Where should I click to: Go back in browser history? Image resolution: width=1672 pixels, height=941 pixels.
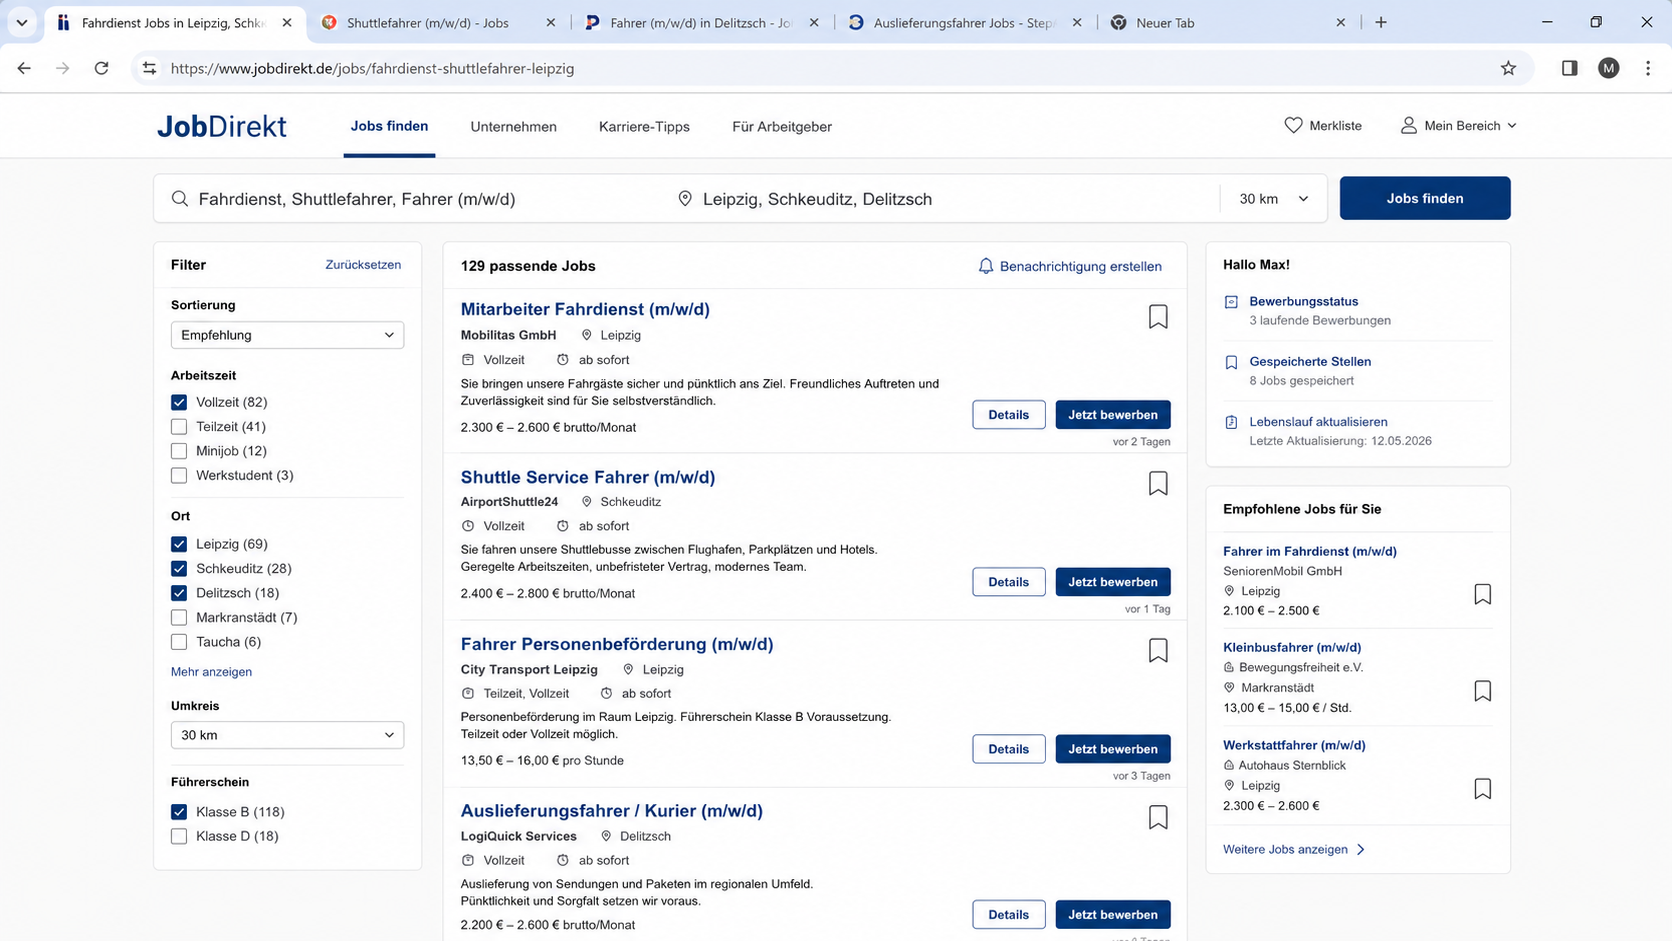pyautogui.click(x=24, y=68)
